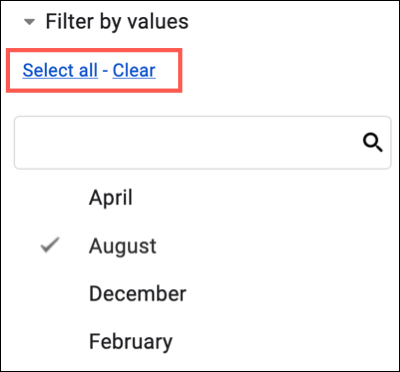Hide value list via disclosure triangle
400x372 pixels.
click(x=30, y=22)
